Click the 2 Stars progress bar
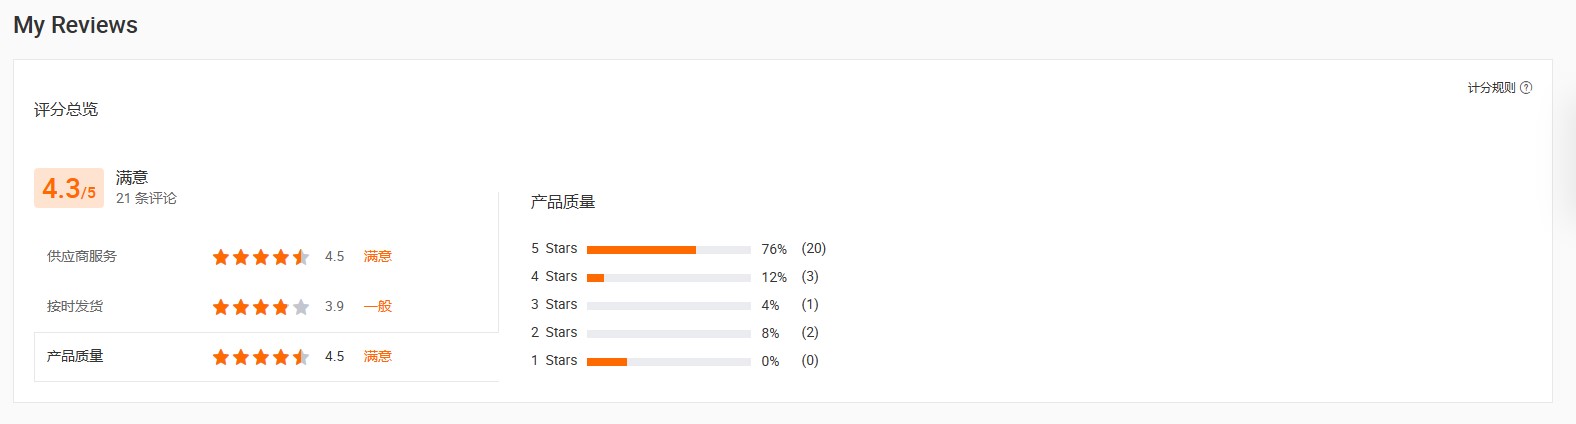Screen dimensions: 1576x424 tap(668, 333)
